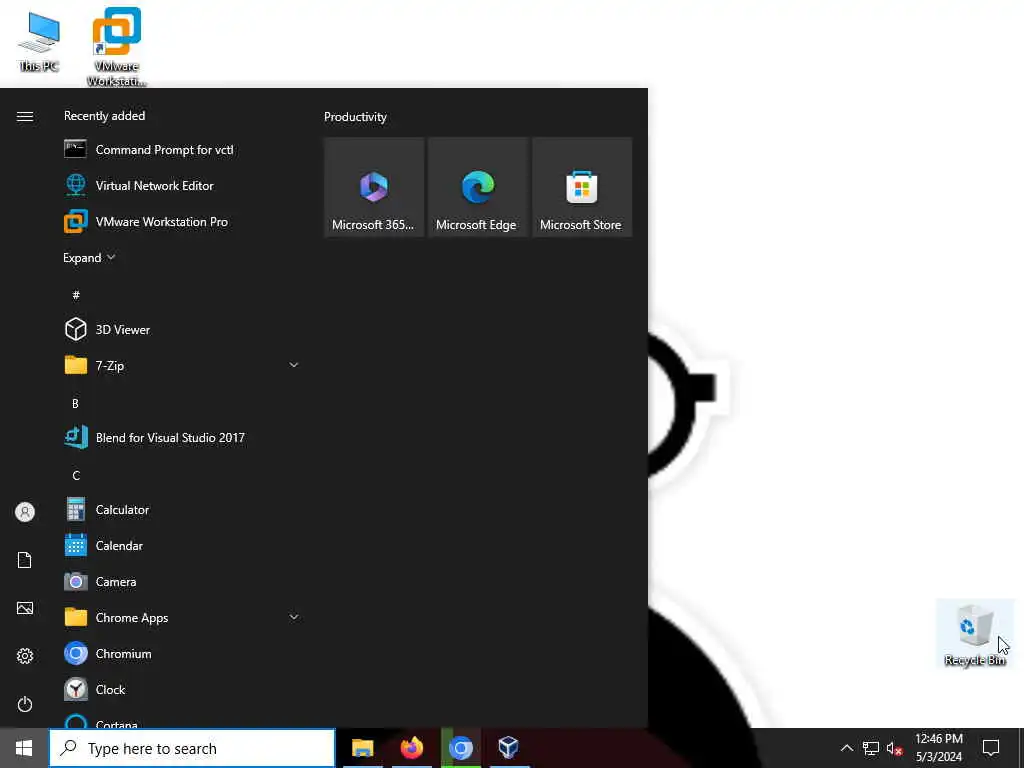Select the This PC desktop icon
This screenshot has width=1024, height=768.
point(39,42)
